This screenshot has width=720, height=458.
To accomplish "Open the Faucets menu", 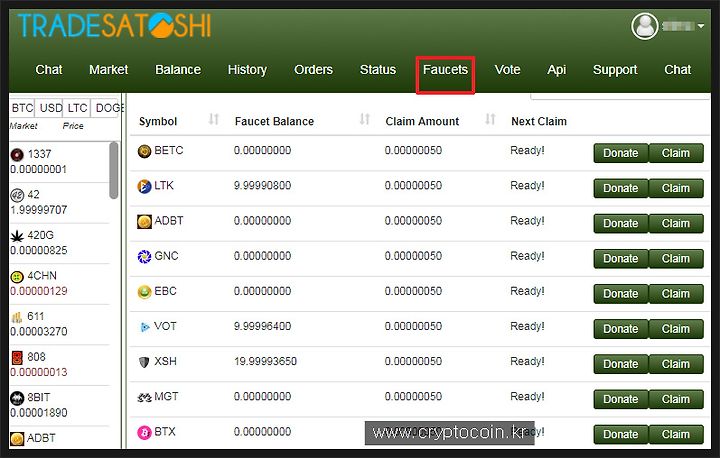I will click(x=445, y=70).
